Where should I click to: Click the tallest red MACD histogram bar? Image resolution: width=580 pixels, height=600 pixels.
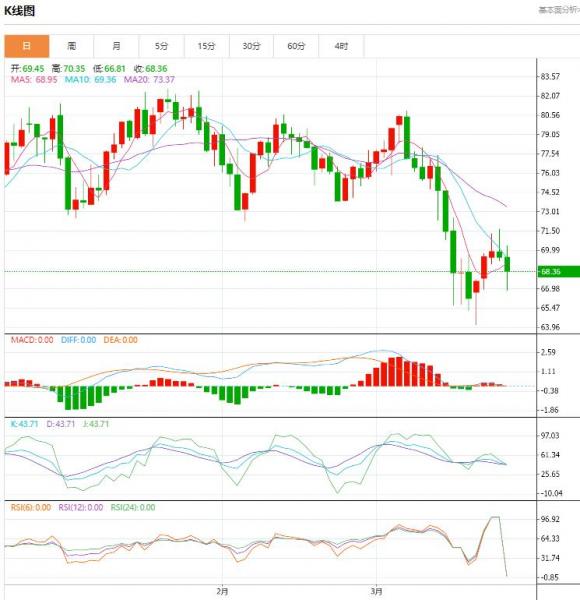point(399,371)
